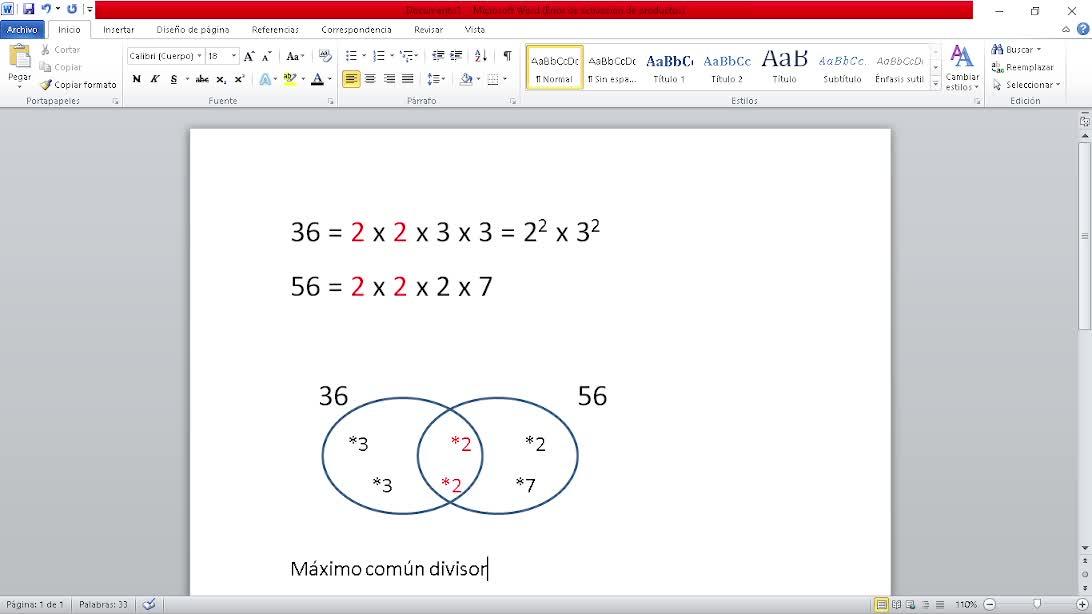Click the font color button

317,79
